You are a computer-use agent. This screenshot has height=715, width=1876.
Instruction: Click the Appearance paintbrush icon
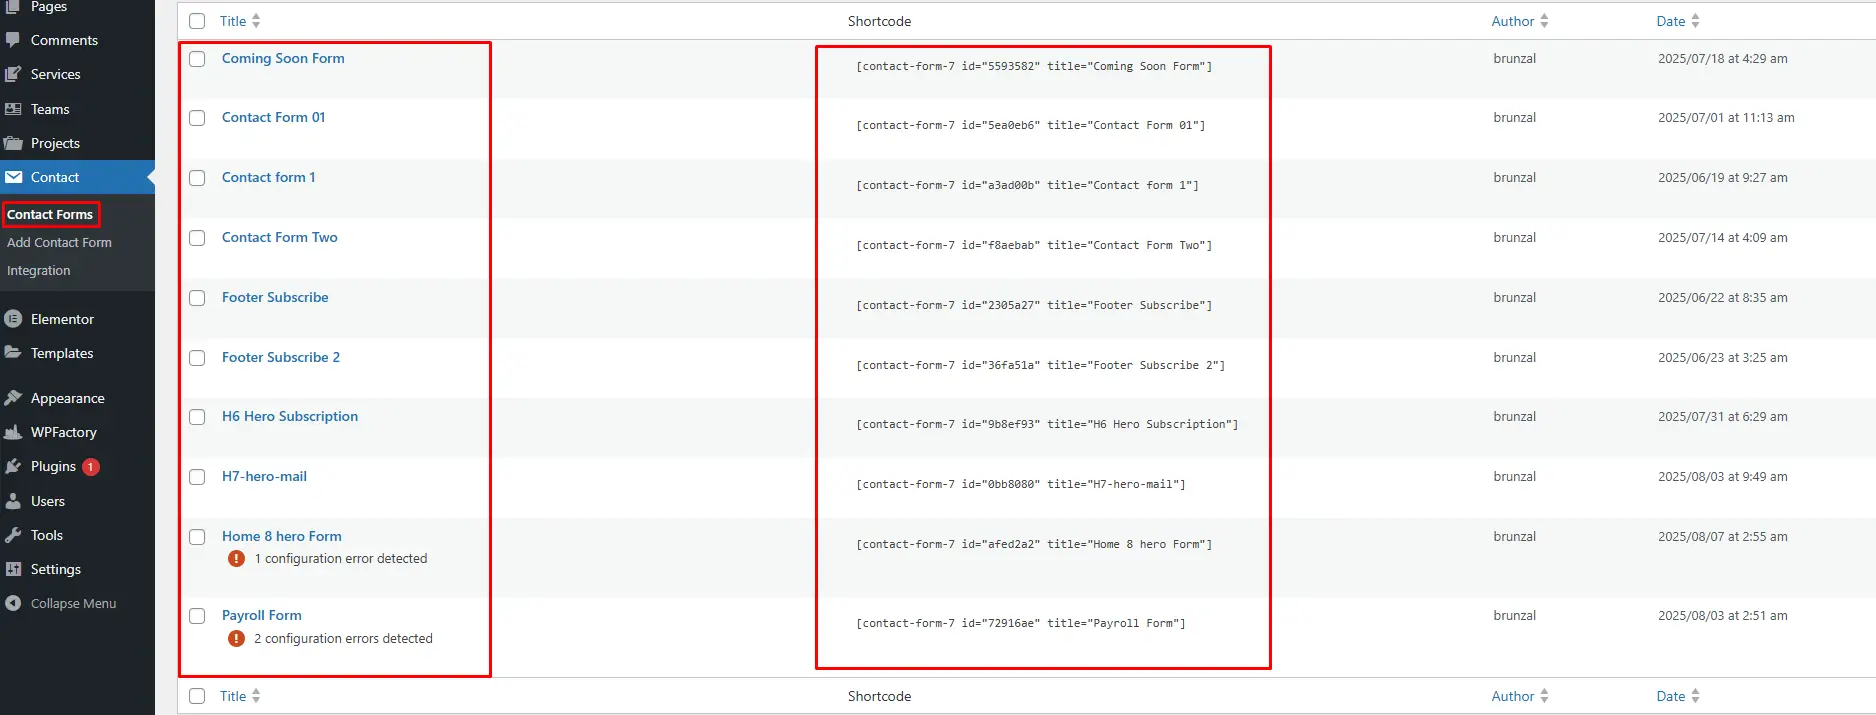point(13,398)
